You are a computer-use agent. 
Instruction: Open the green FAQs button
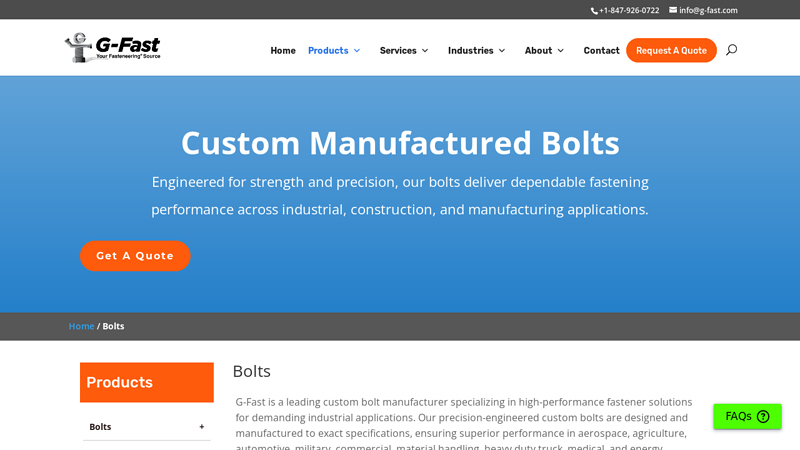tap(747, 416)
